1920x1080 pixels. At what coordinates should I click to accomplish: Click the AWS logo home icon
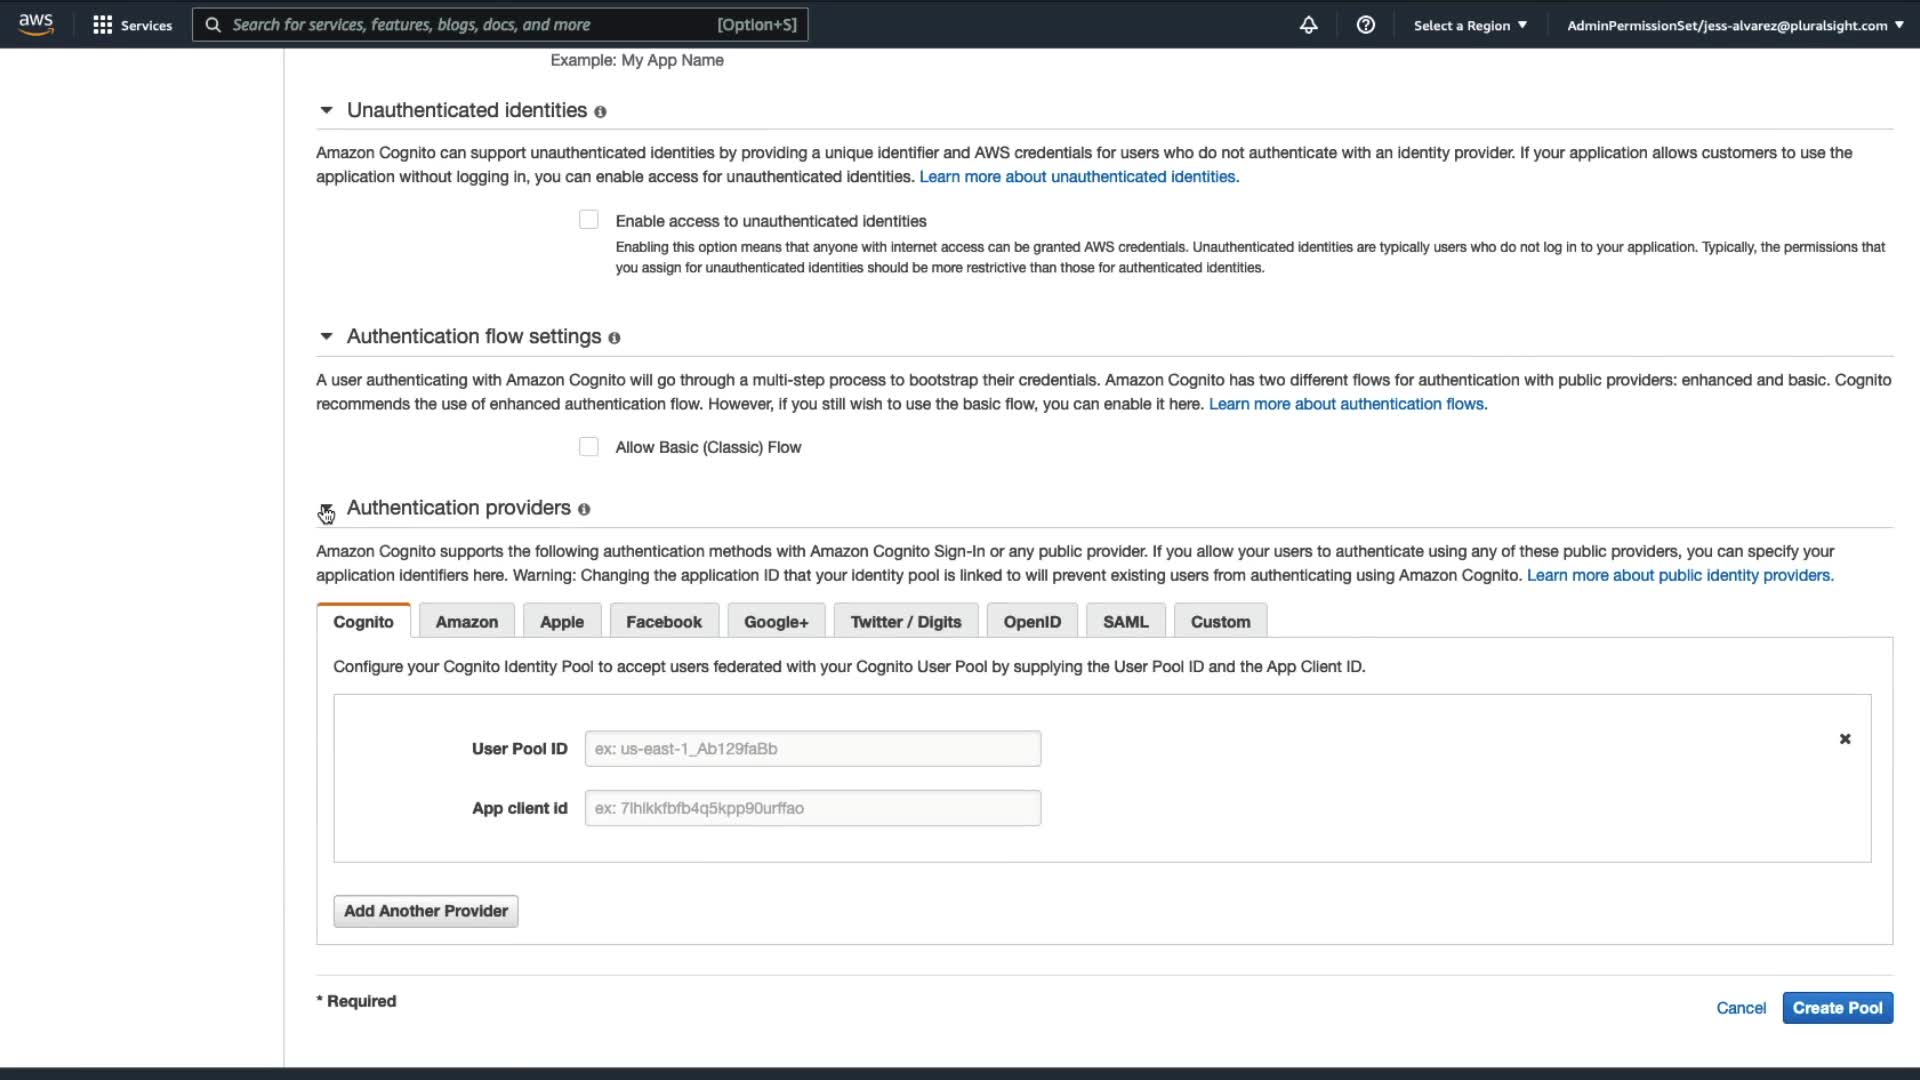36,24
